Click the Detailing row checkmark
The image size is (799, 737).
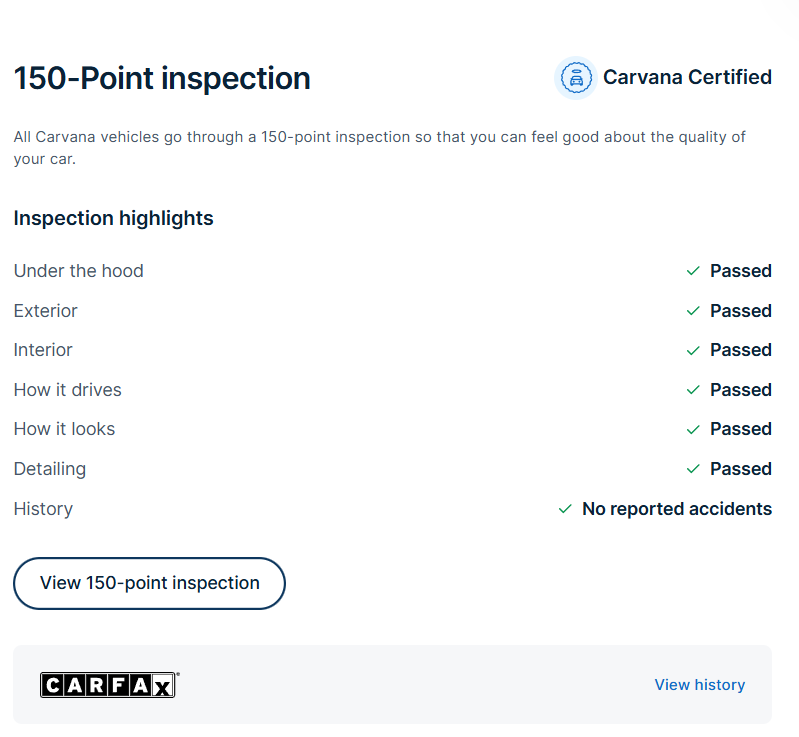692,469
